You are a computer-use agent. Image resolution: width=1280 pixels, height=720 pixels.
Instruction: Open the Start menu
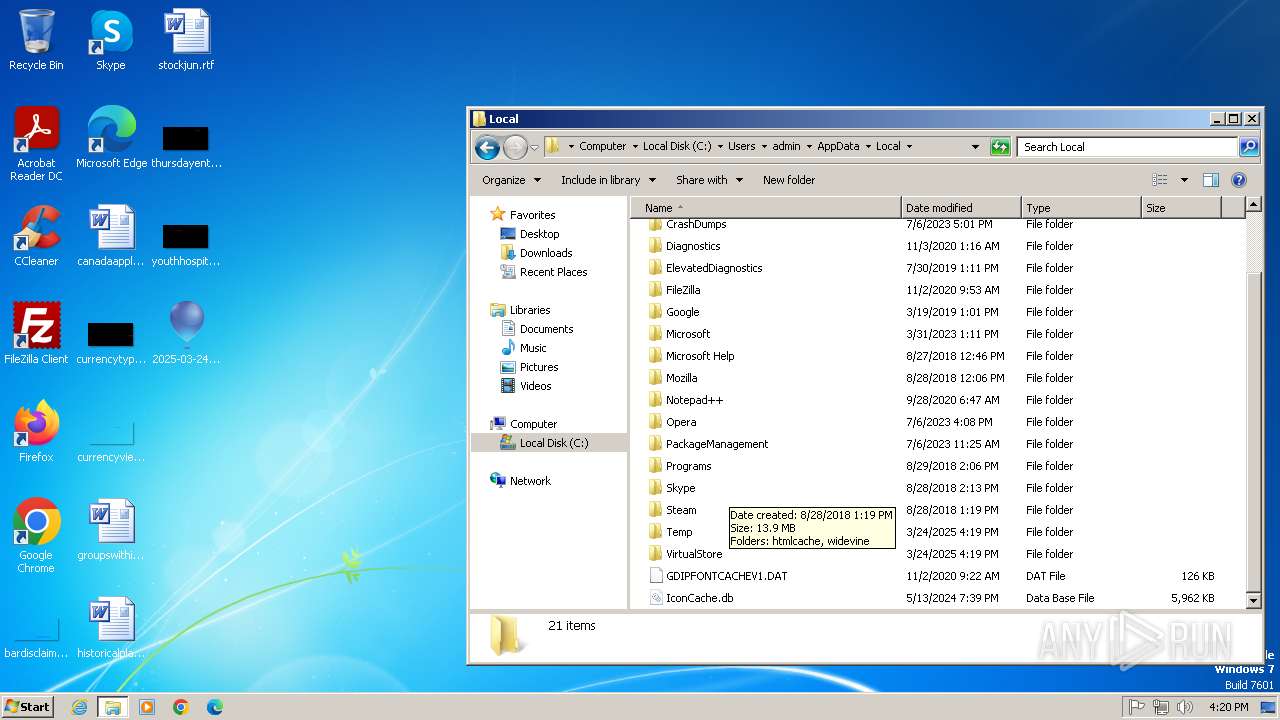[x=27, y=707]
